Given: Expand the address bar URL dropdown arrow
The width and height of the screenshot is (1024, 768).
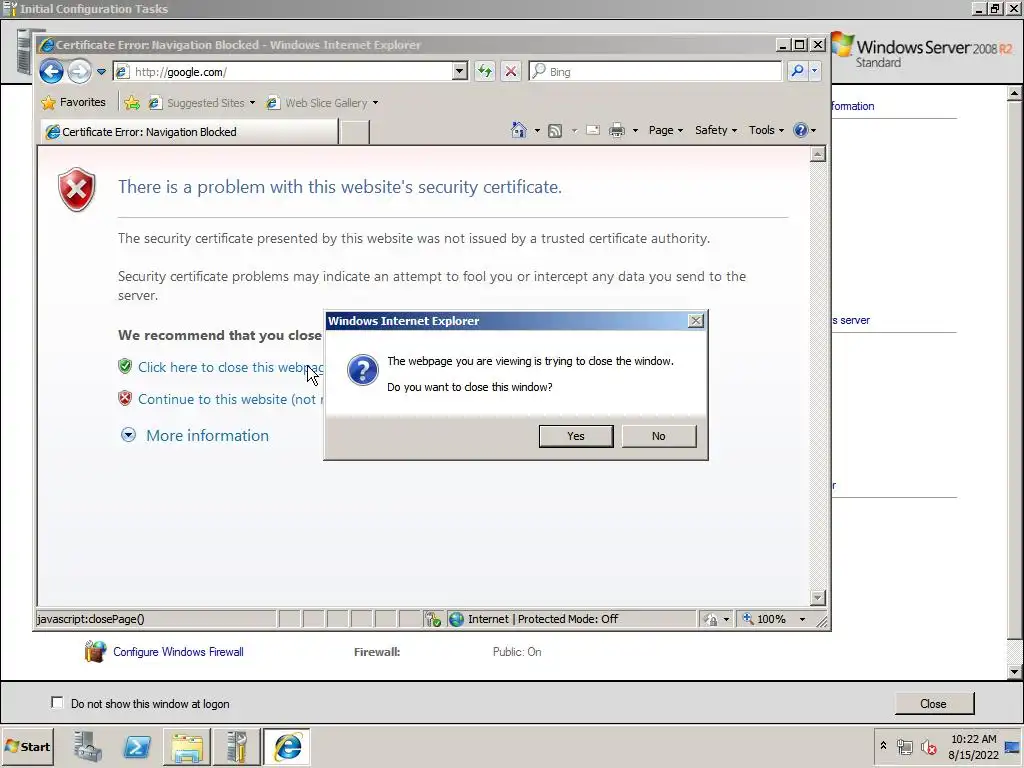Looking at the screenshot, I should coord(460,71).
